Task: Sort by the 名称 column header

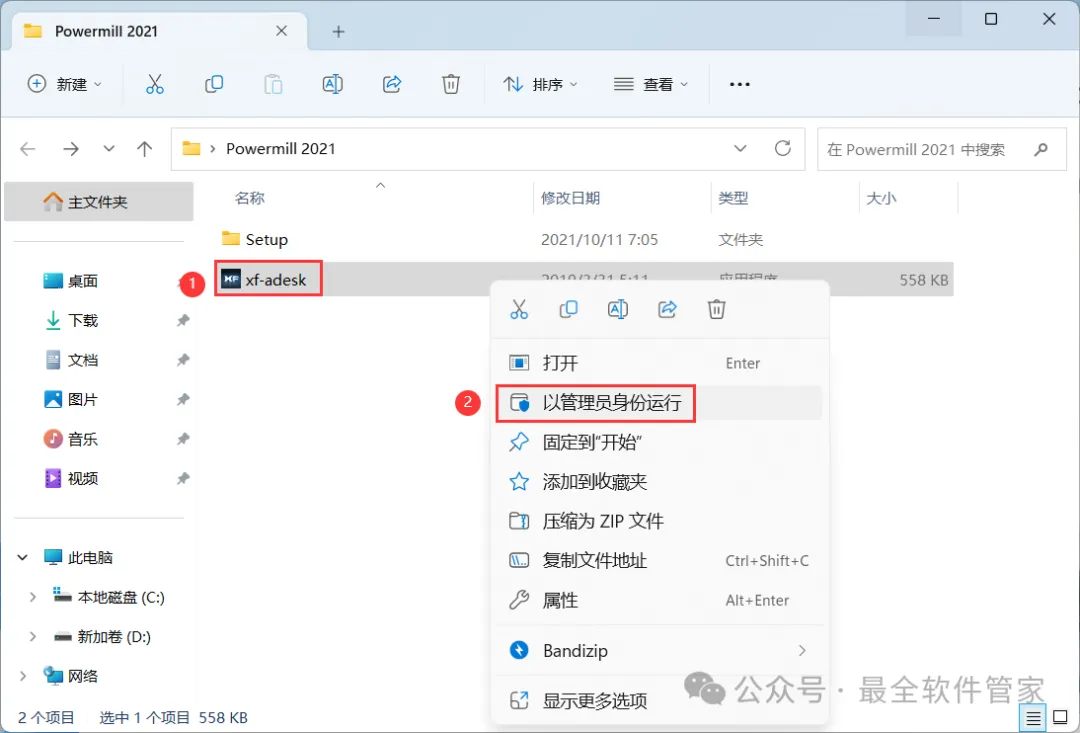Action: [x=249, y=198]
